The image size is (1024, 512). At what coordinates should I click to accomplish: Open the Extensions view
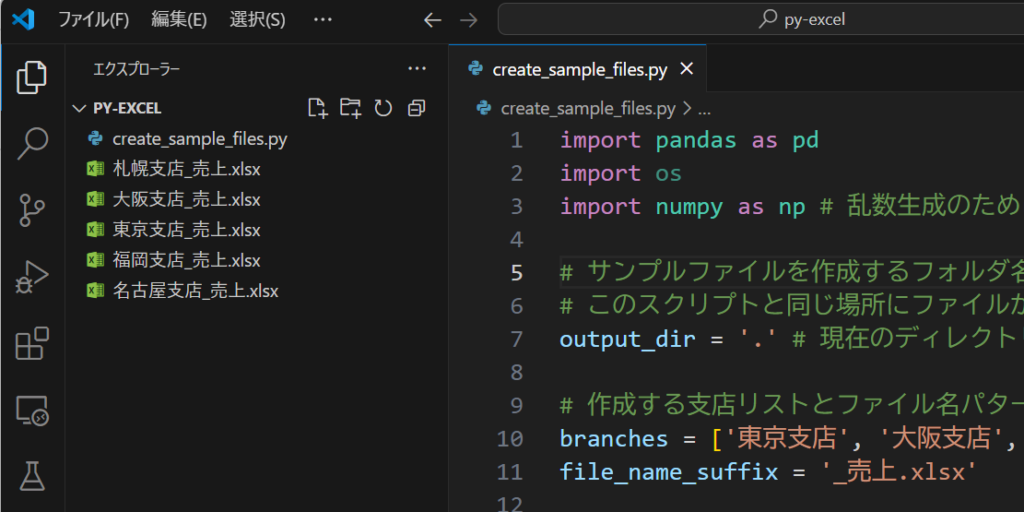pos(32,344)
